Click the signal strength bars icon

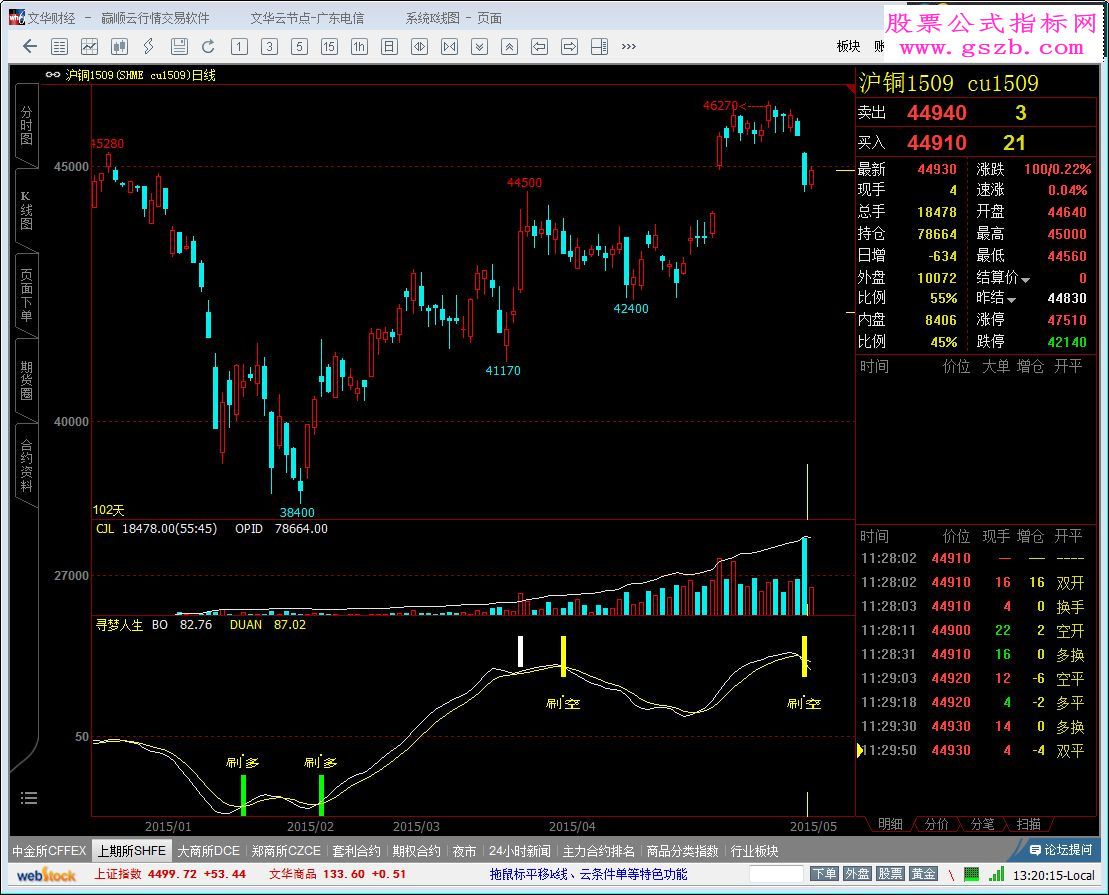[997, 874]
